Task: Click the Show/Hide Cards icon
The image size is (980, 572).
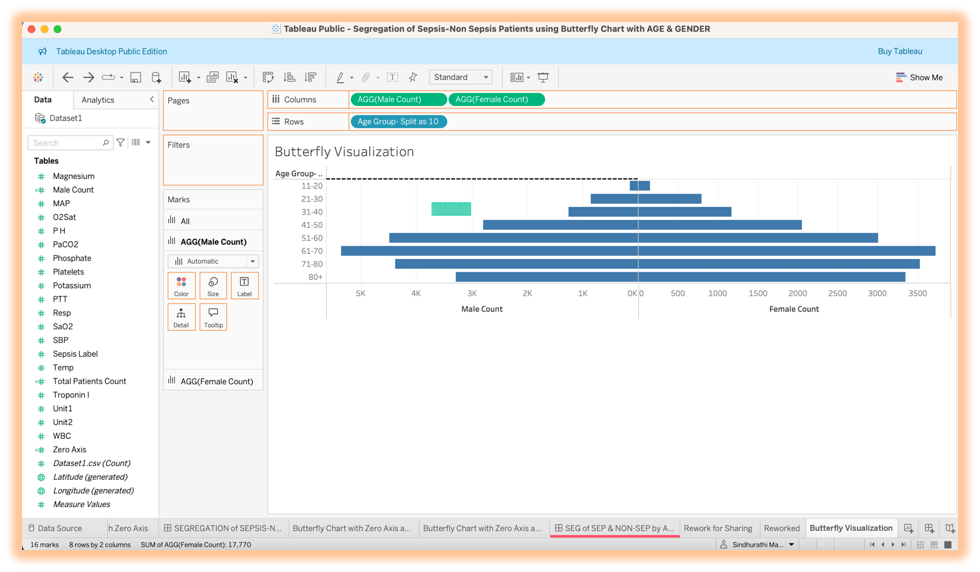Action: pyautogui.click(x=516, y=78)
